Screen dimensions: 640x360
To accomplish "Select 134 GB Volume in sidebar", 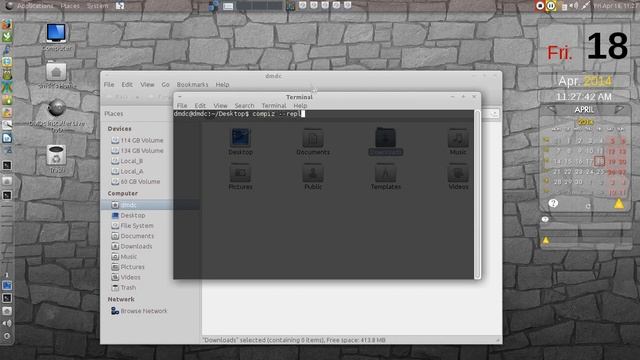I will click(137, 151).
